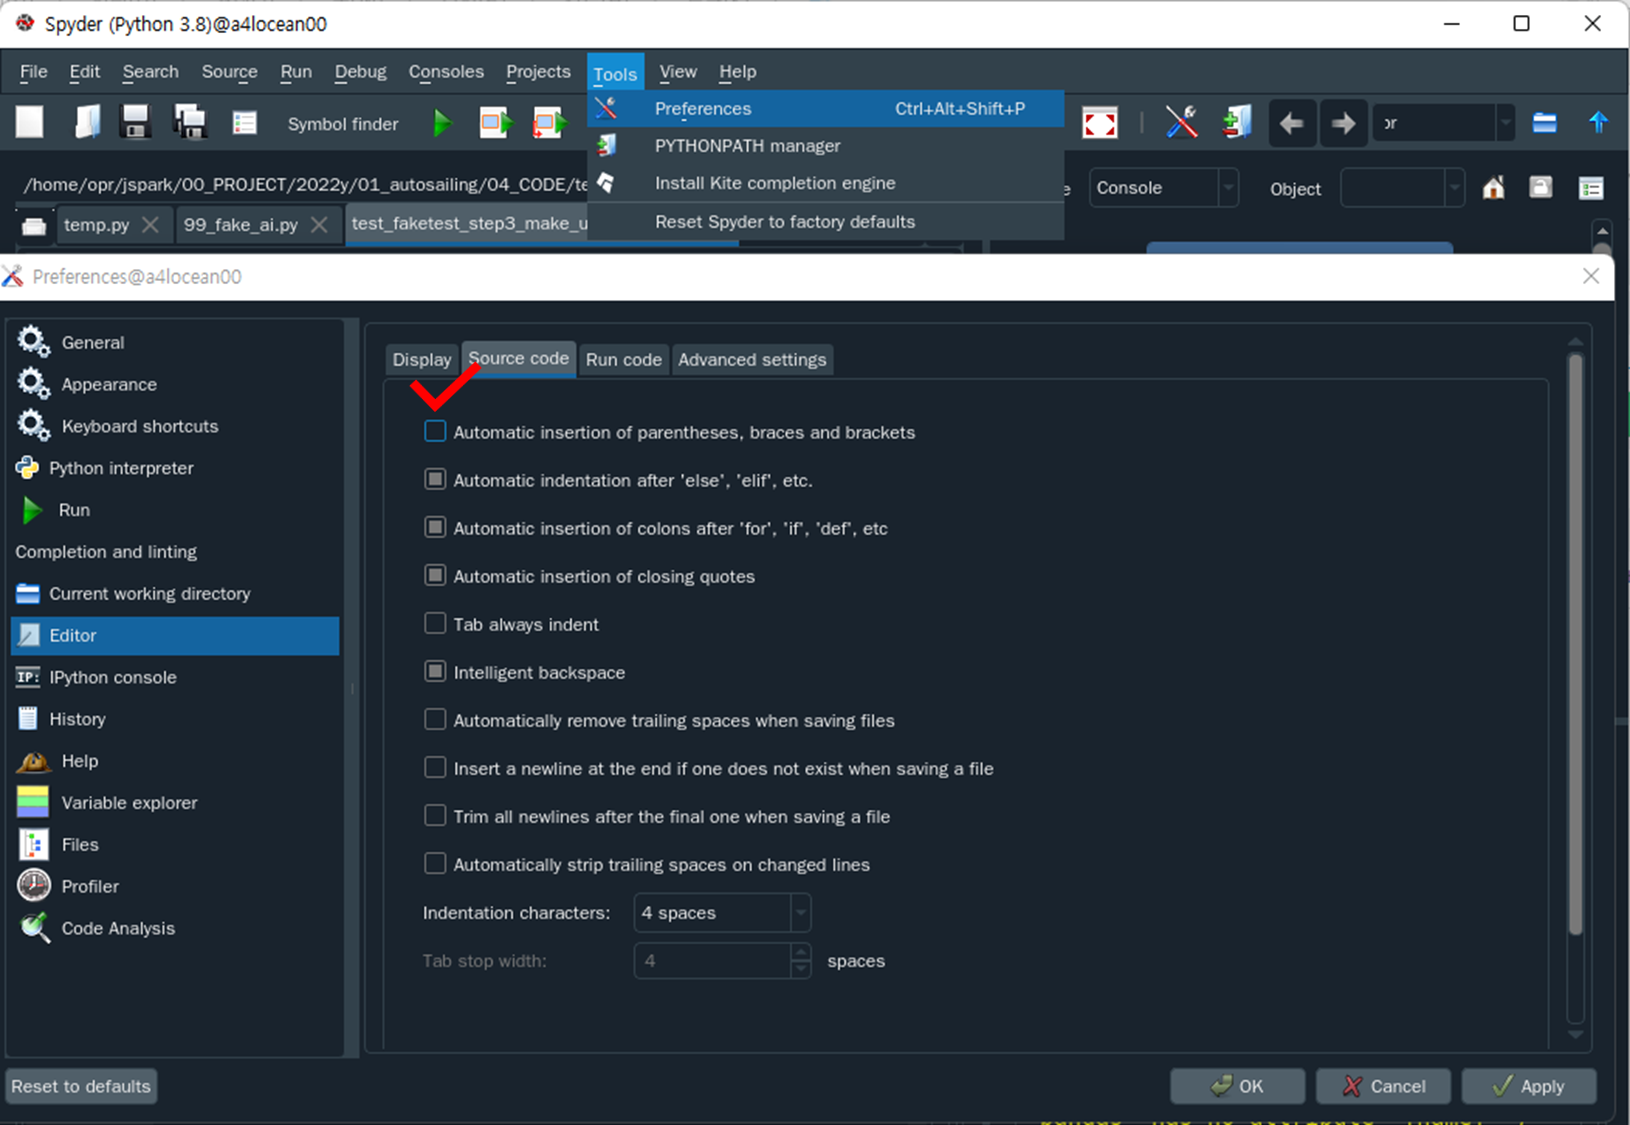The image size is (1630, 1125).
Task: Enable Tab always indent checkbox
Action: [435, 623]
